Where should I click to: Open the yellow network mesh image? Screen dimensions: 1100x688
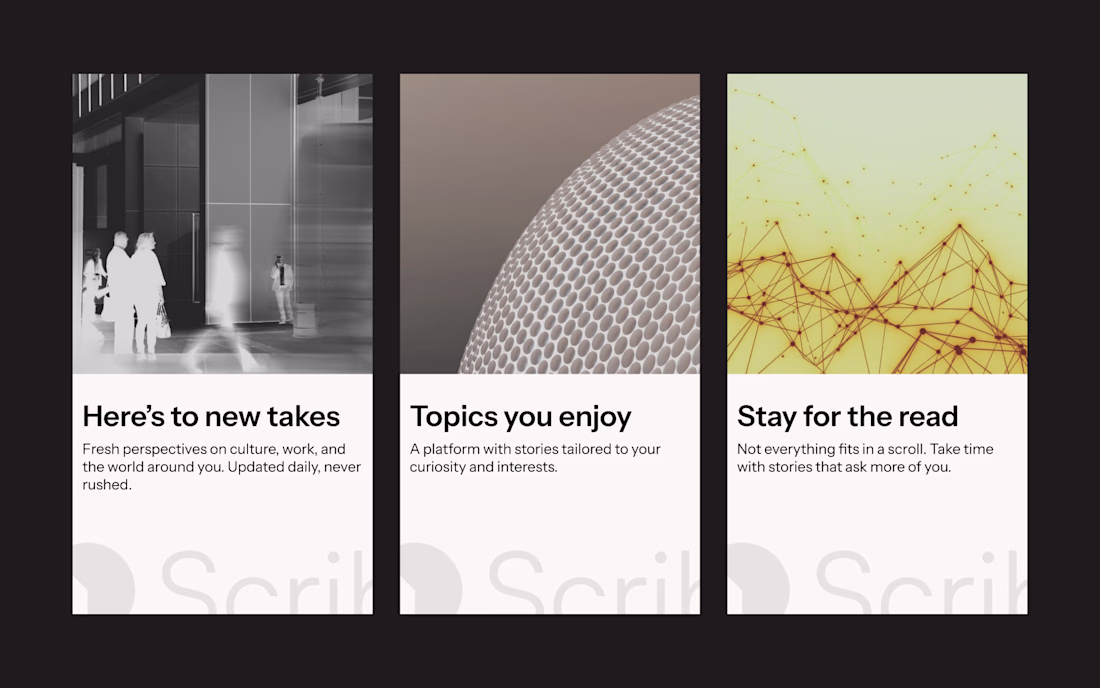coord(877,224)
